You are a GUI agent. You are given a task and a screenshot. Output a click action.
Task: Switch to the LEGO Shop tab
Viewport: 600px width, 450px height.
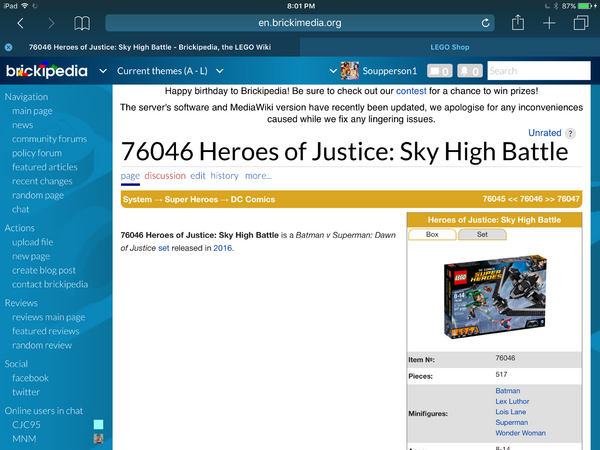450,47
